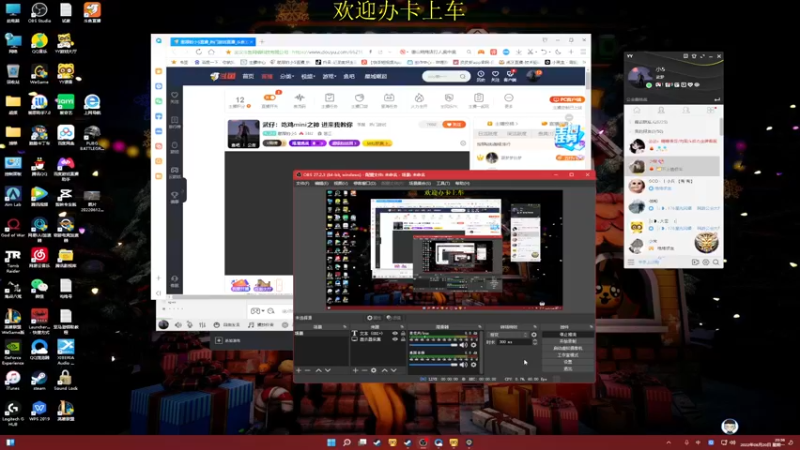Open OBS Studio desktop shortcut
The height and width of the screenshot is (450, 800).
pyautogui.click(x=39, y=12)
